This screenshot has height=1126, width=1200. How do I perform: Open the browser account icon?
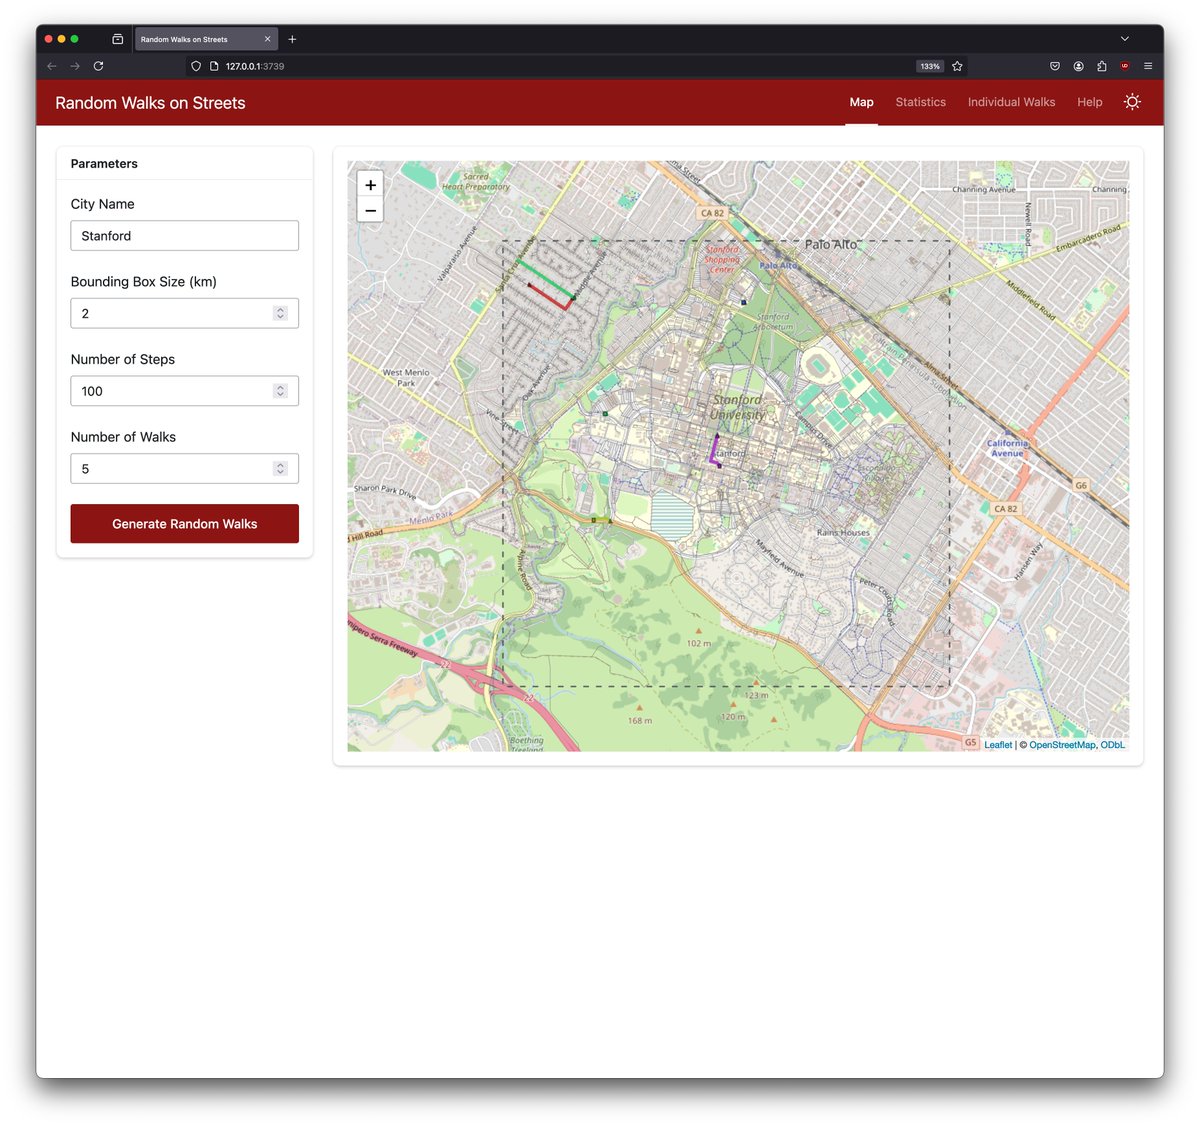1078,66
